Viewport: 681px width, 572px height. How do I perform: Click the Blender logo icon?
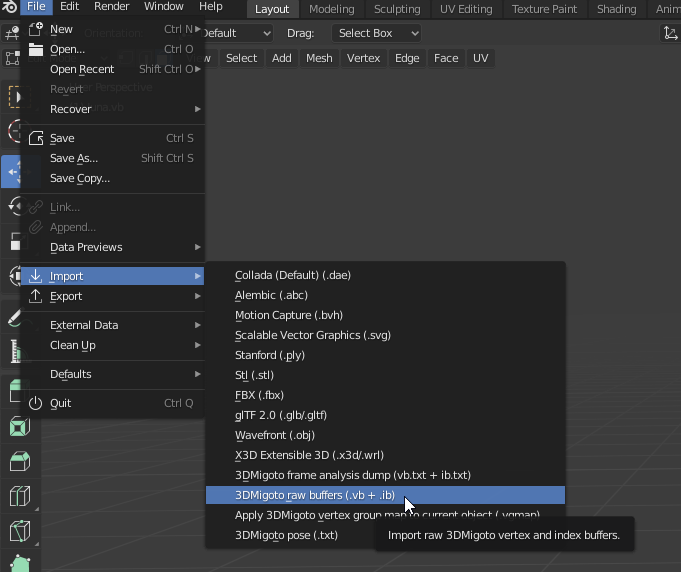pyautogui.click(x=10, y=7)
